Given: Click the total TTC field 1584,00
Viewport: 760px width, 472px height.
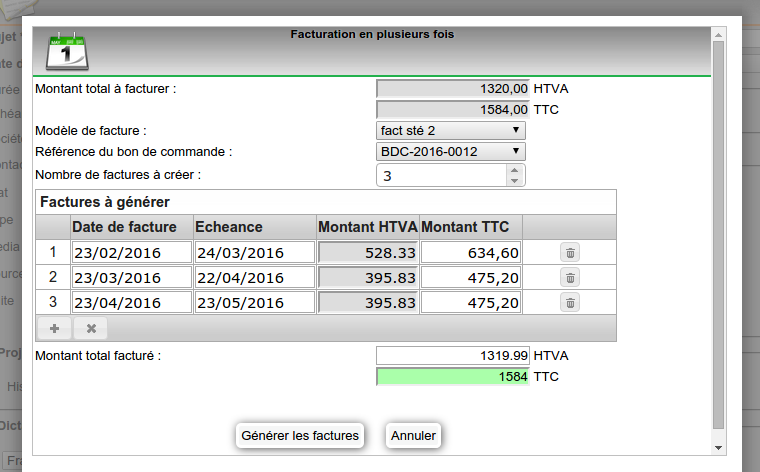Looking at the screenshot, I should point(453,110).
